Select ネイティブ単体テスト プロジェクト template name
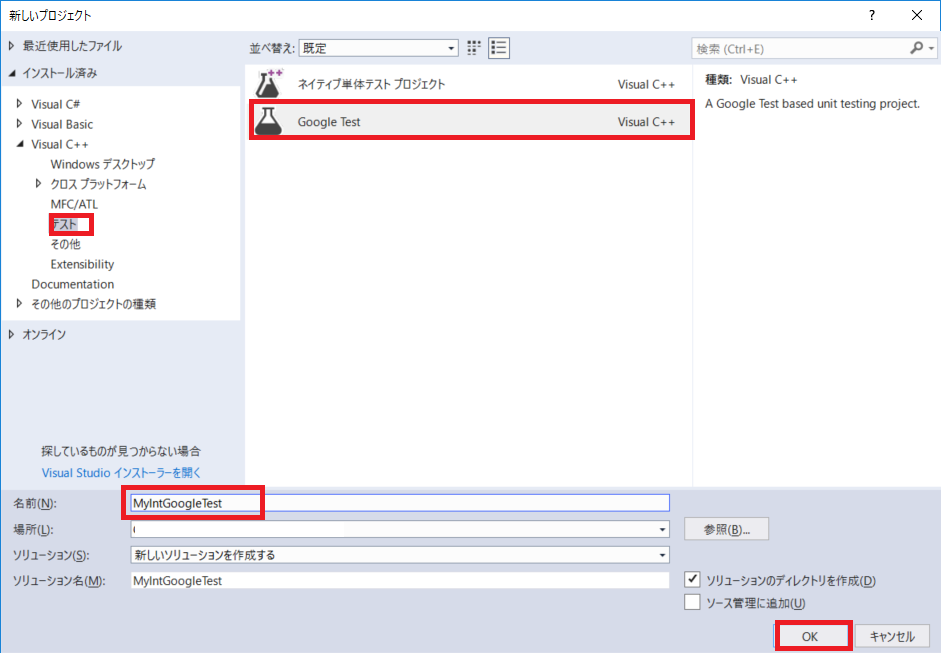941x653 pixels. tap(371, 84)
